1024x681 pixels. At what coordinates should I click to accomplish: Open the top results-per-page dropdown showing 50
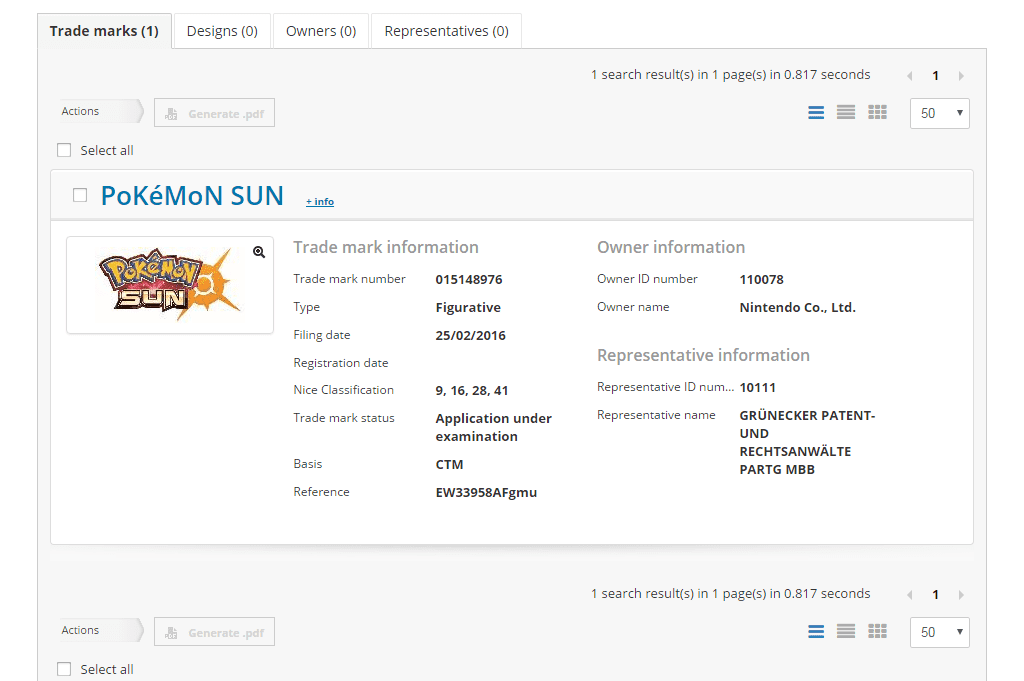940,114
